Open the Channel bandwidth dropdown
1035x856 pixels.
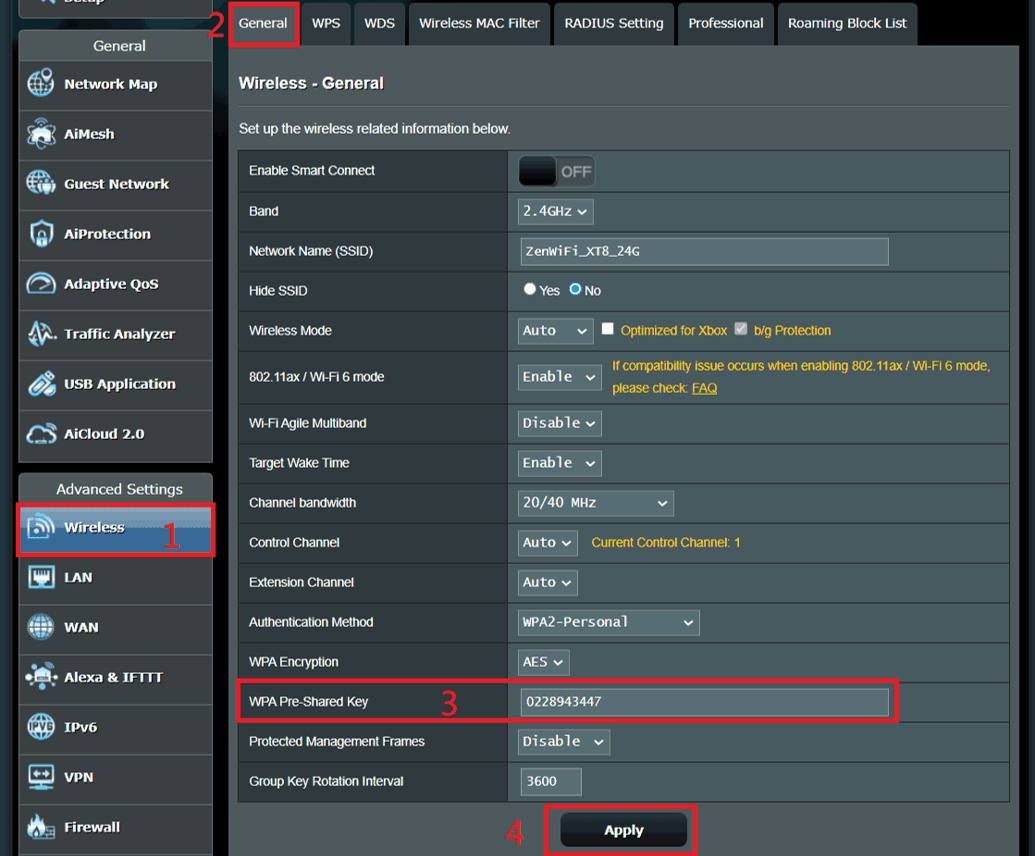pos(595,503)
